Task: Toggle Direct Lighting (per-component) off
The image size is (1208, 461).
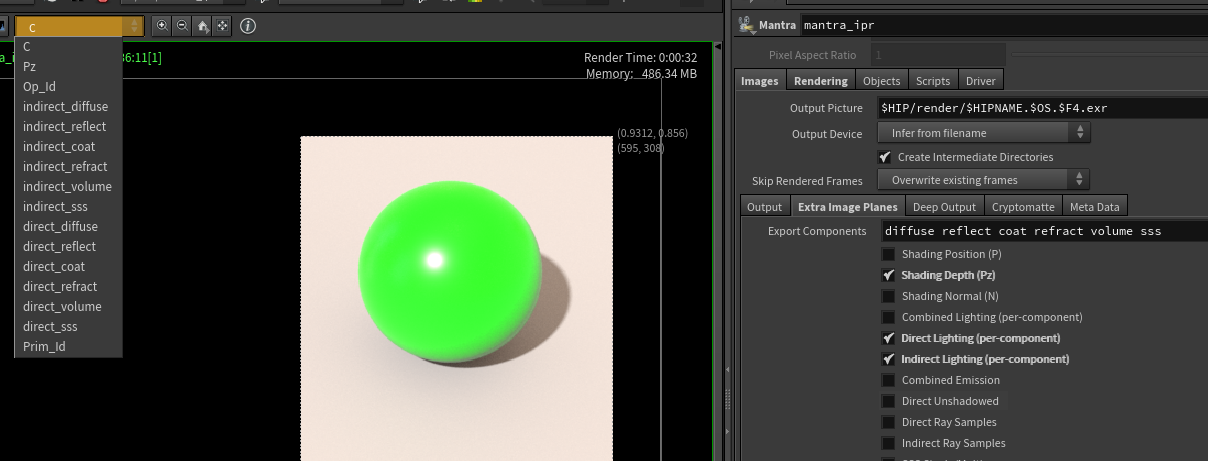Action: tap(888, 338)
